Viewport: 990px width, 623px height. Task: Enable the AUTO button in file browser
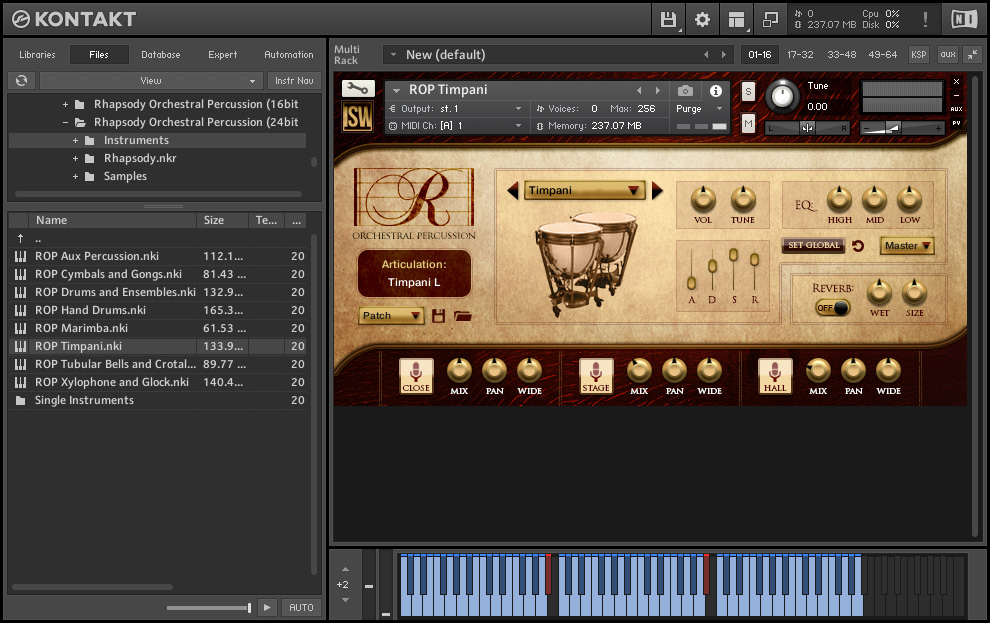[300, 607]
